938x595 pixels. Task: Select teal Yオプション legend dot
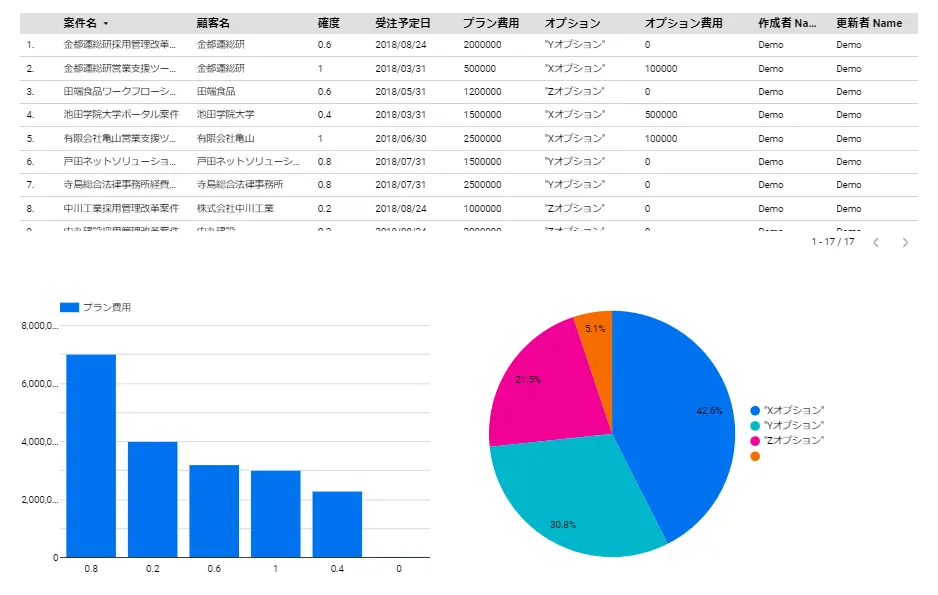755,425
